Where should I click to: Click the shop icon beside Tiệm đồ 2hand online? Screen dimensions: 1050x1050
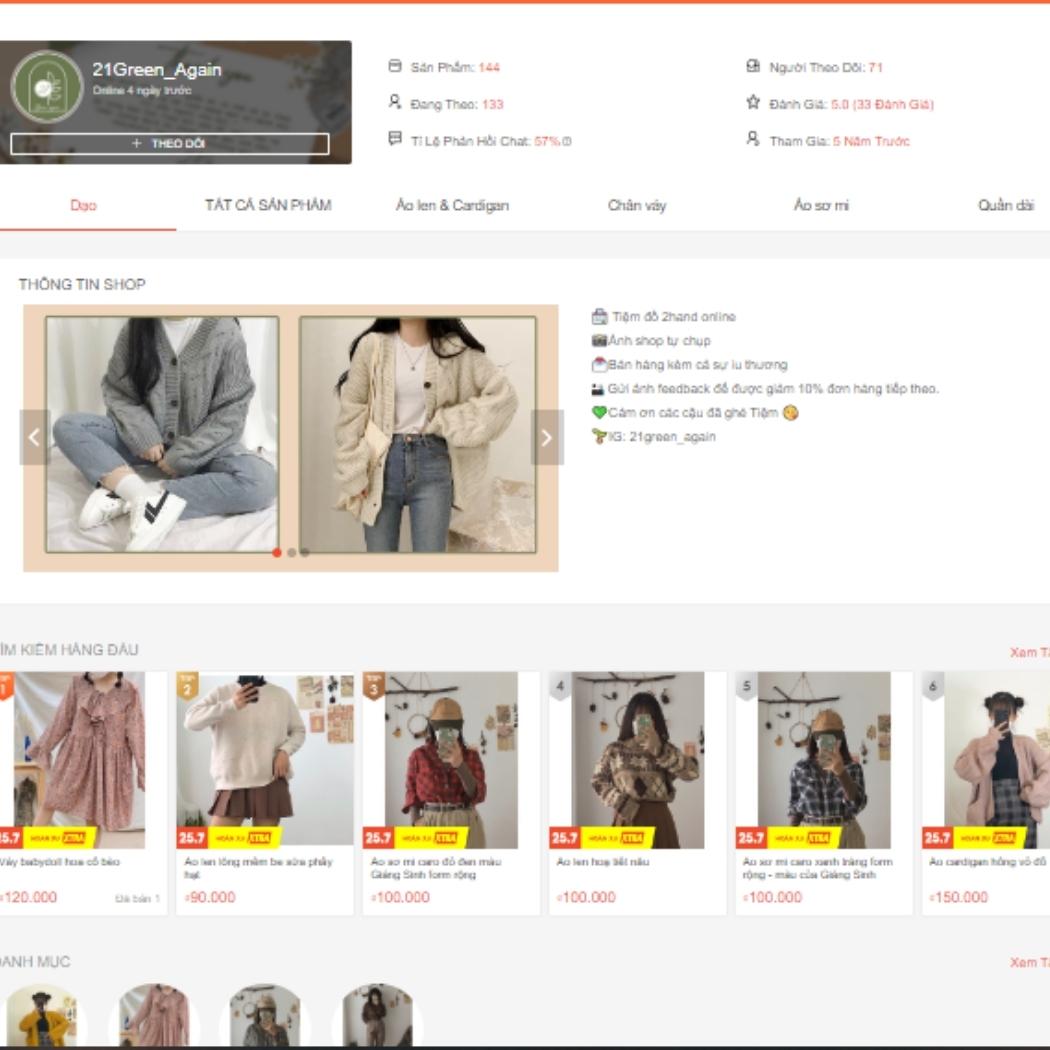pyautogui.click(x=599, y=316)
